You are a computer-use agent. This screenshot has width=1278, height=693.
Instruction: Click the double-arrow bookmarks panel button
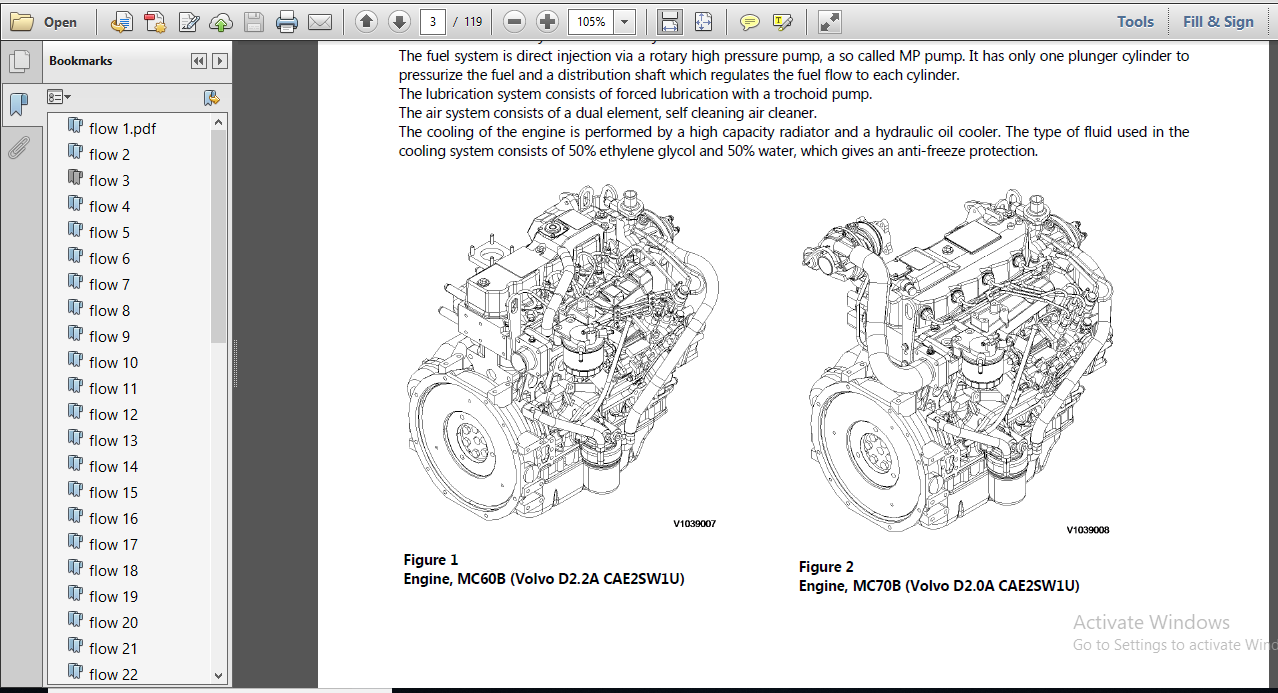[198, 61]
